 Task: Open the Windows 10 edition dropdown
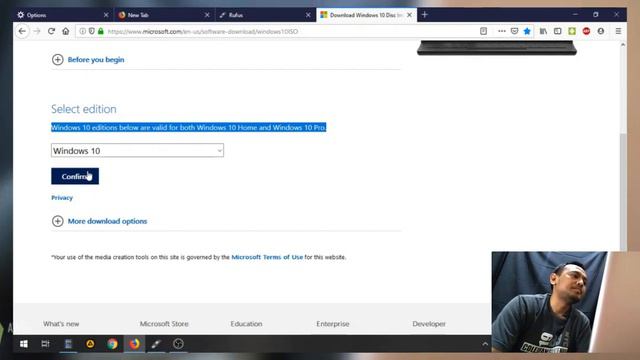coord(137,150)
